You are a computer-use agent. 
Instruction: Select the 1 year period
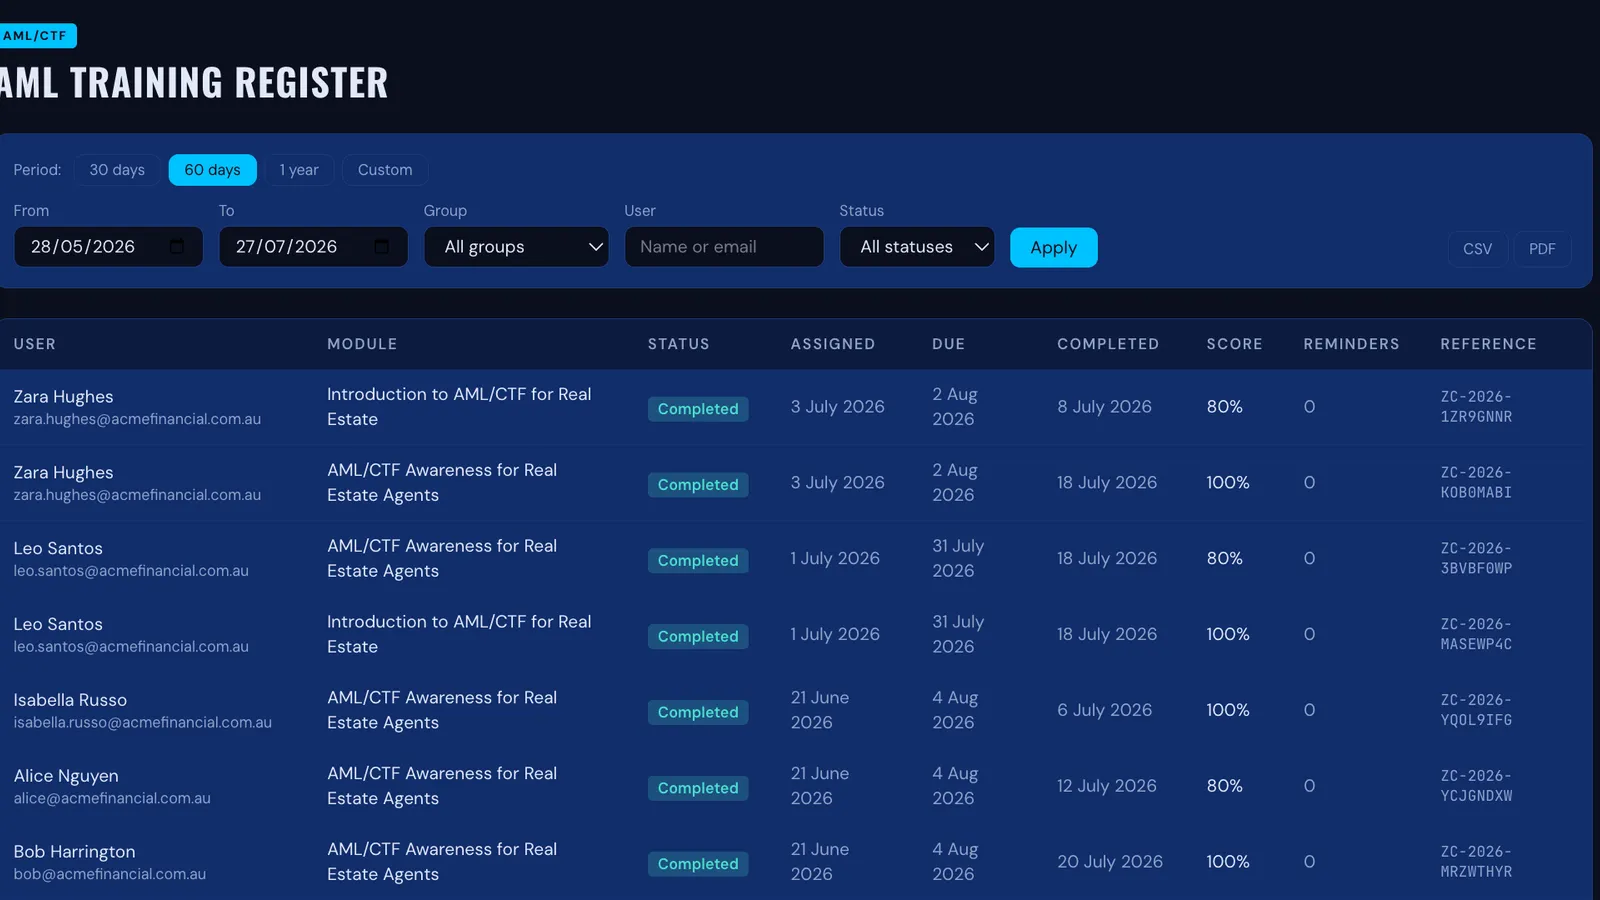click(x=299, y=170)
